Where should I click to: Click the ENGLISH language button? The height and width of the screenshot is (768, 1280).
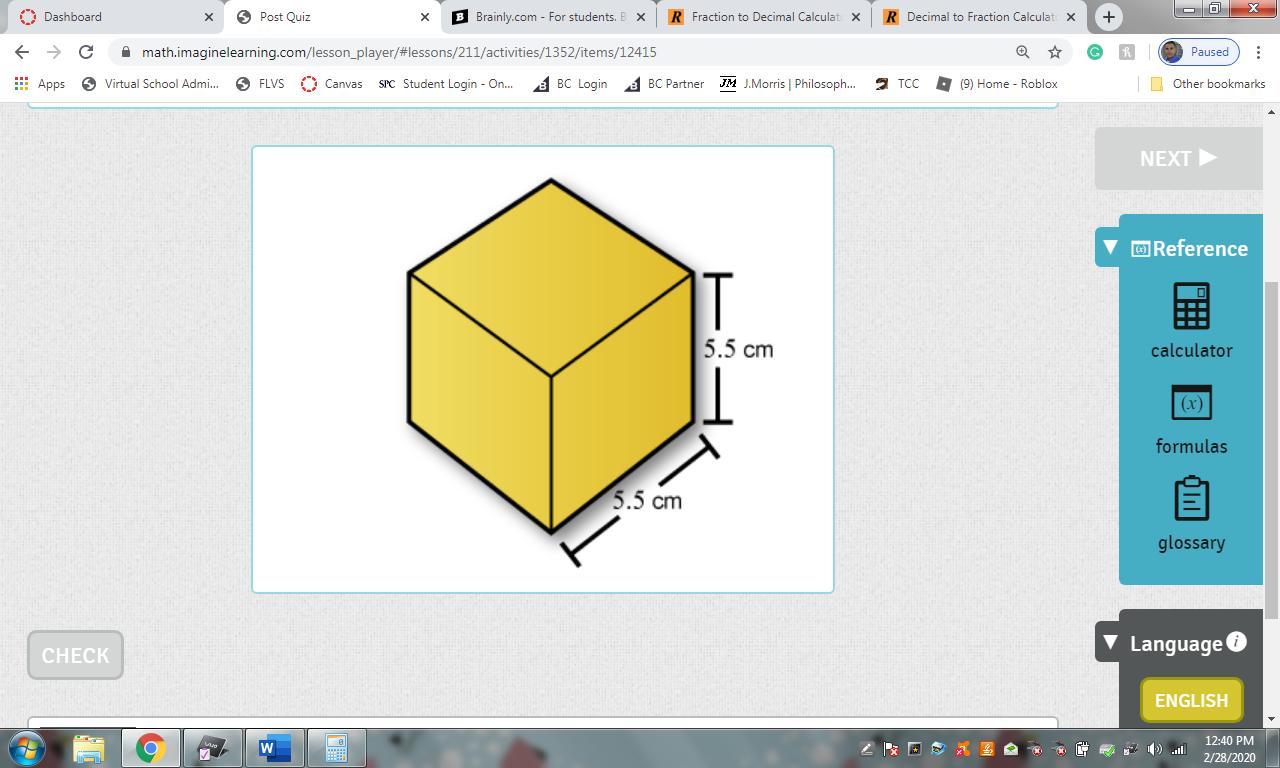(x=1191, y=700)
